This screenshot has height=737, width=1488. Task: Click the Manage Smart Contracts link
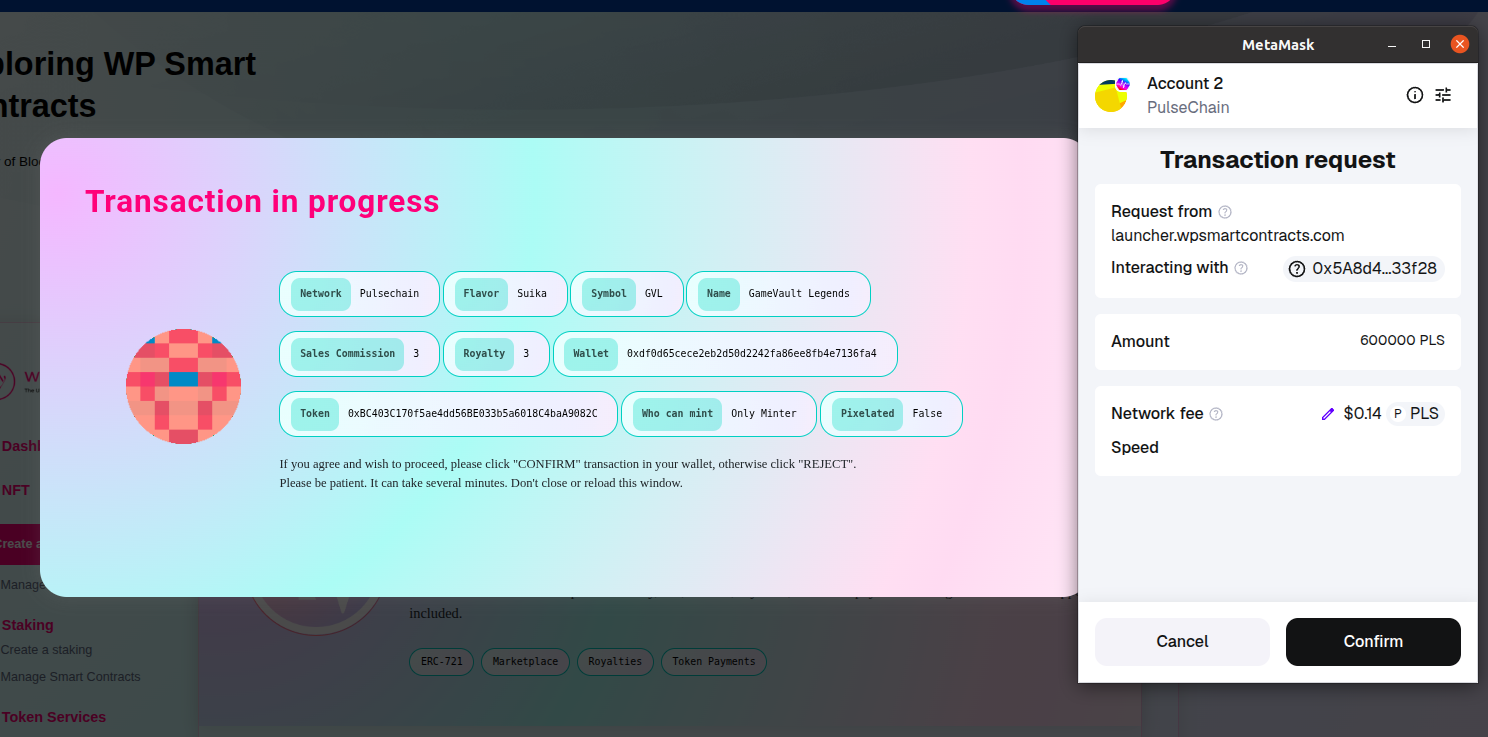click(71, 676)
